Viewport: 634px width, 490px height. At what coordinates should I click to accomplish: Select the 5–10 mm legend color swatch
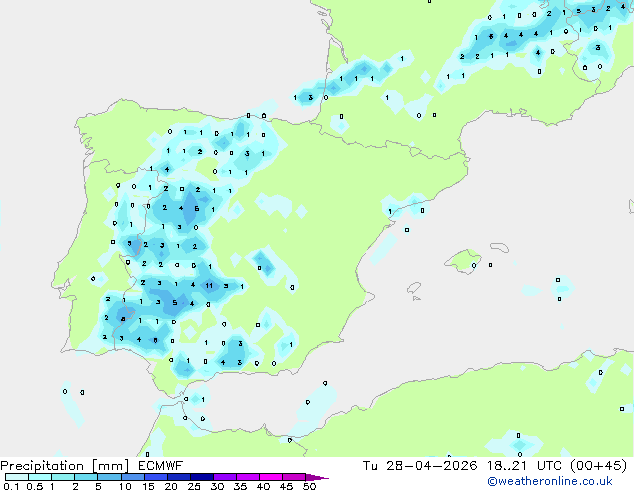tap(109, 477)
